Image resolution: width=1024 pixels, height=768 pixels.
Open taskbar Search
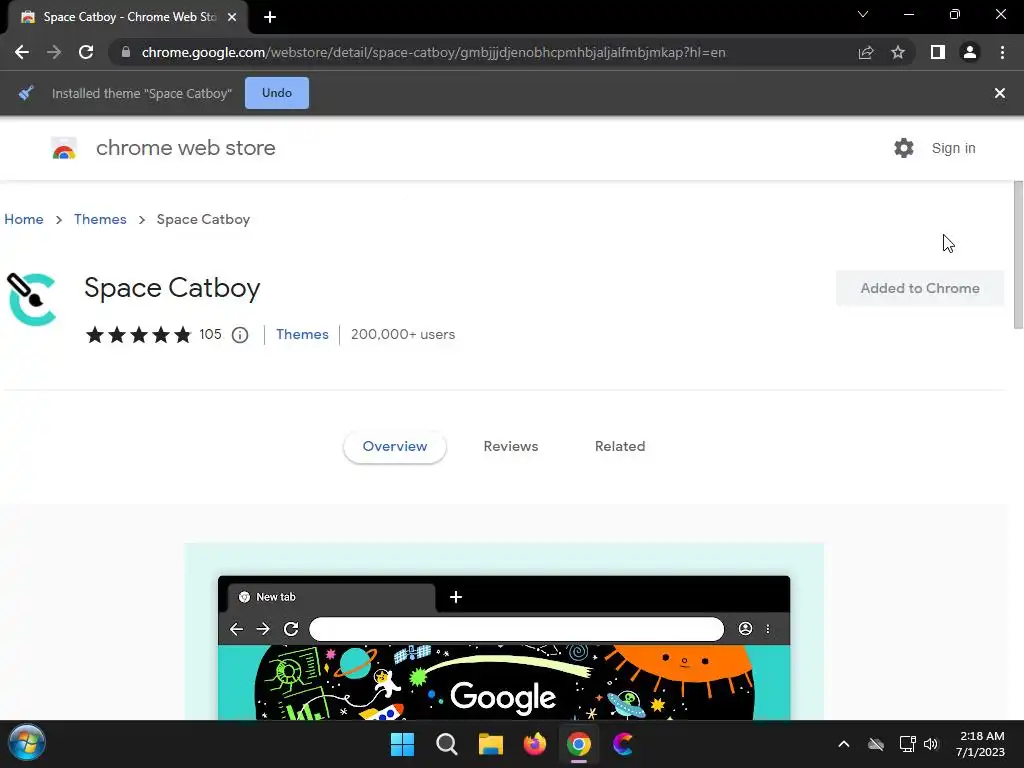coord(447,744)
